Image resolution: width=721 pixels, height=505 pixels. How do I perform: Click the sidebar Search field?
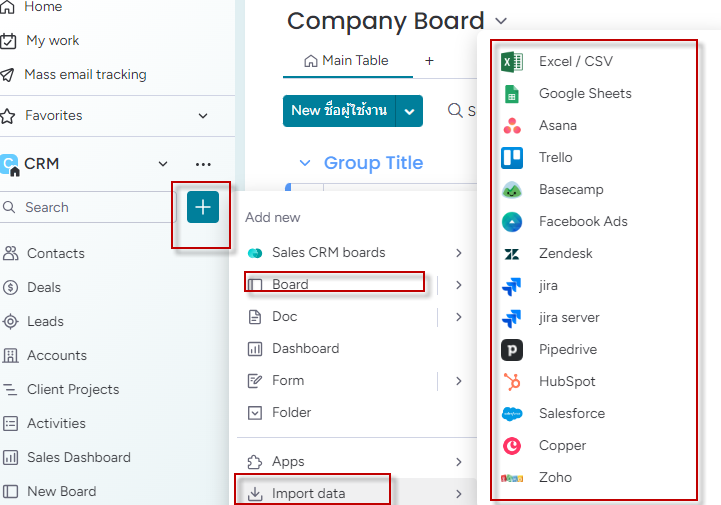click(x=87, y=207)
